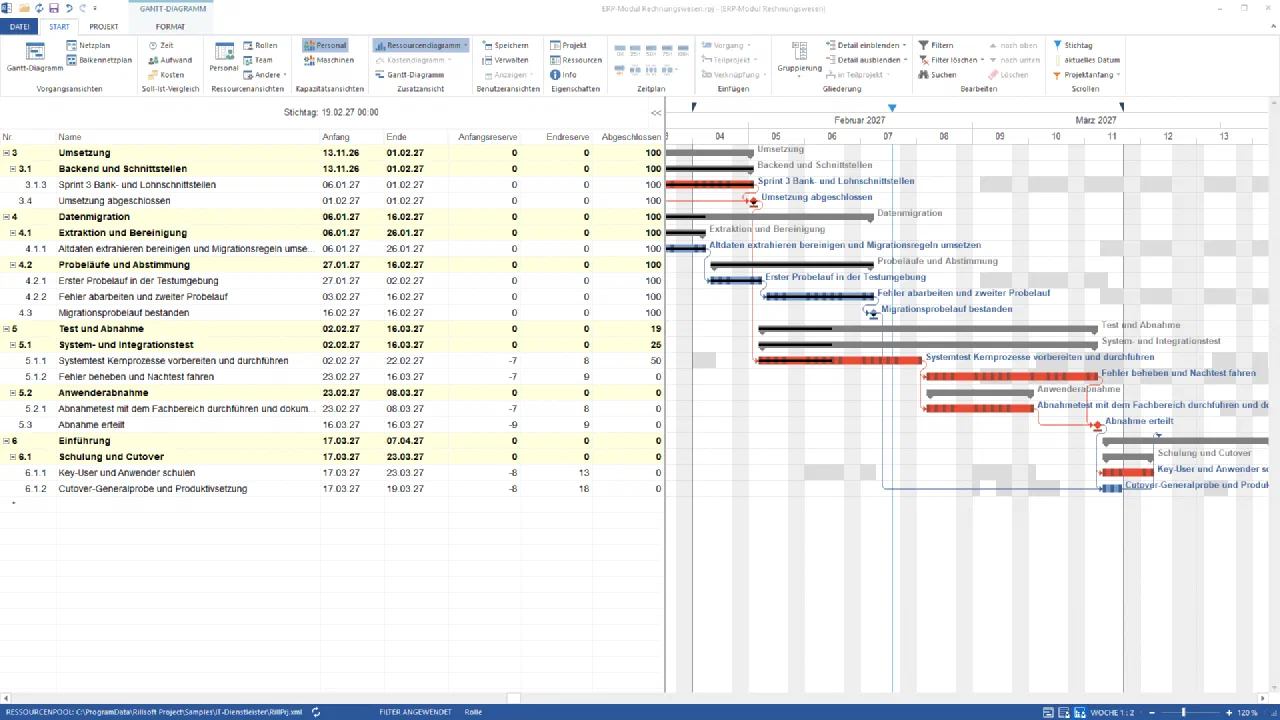Select row Abnahme erteilt
The height and width of the screenshot is (720, 1280).
tap(332, 425)
